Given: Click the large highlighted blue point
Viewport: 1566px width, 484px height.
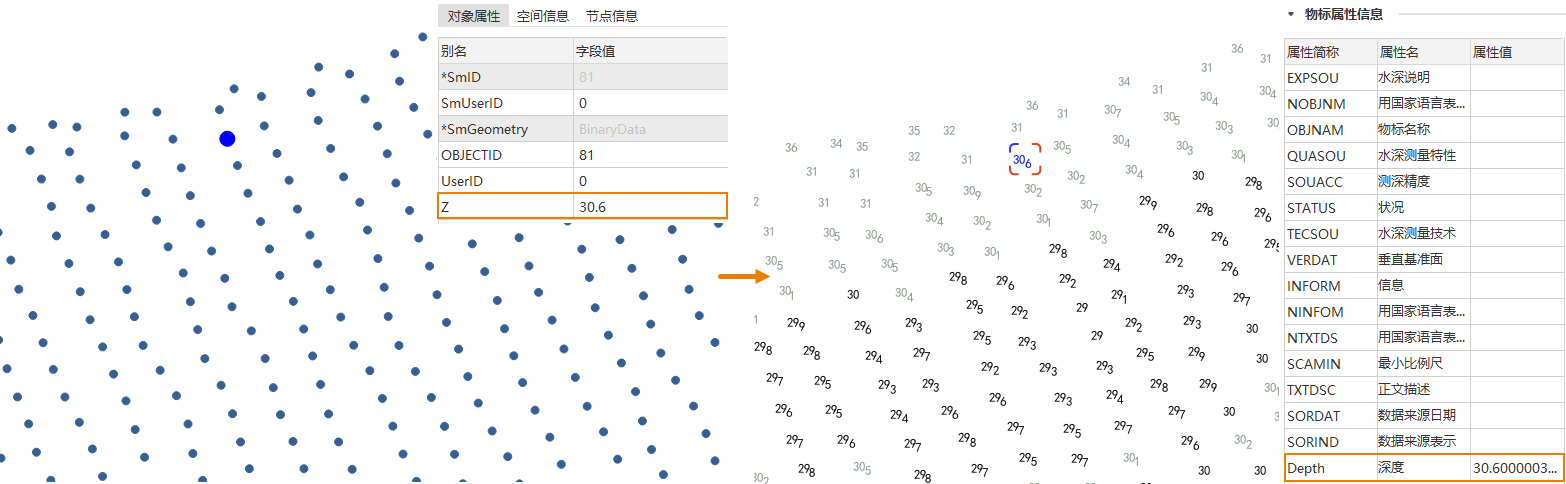Looking at the screenshot, I should coord(227,139).
